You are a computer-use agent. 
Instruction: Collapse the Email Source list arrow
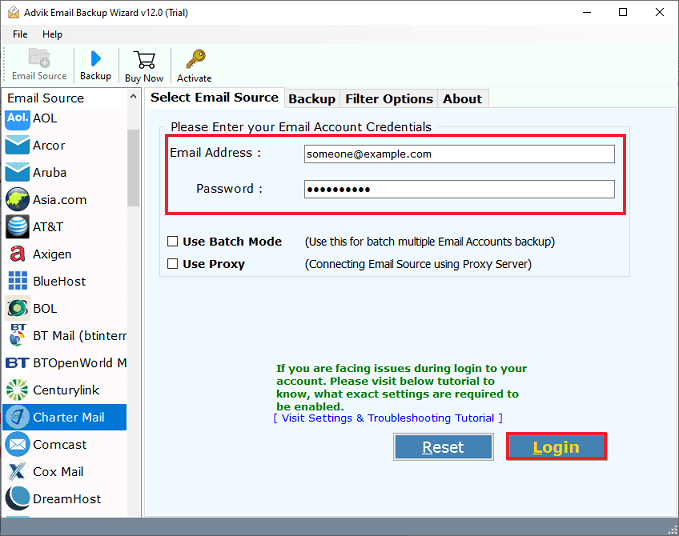click(133, 97)
